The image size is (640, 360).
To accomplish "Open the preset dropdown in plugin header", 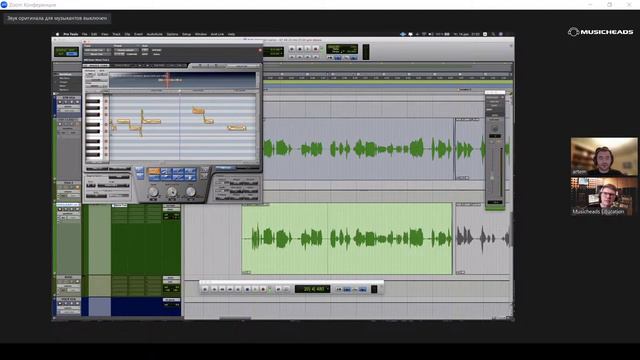I will point(126,50).
